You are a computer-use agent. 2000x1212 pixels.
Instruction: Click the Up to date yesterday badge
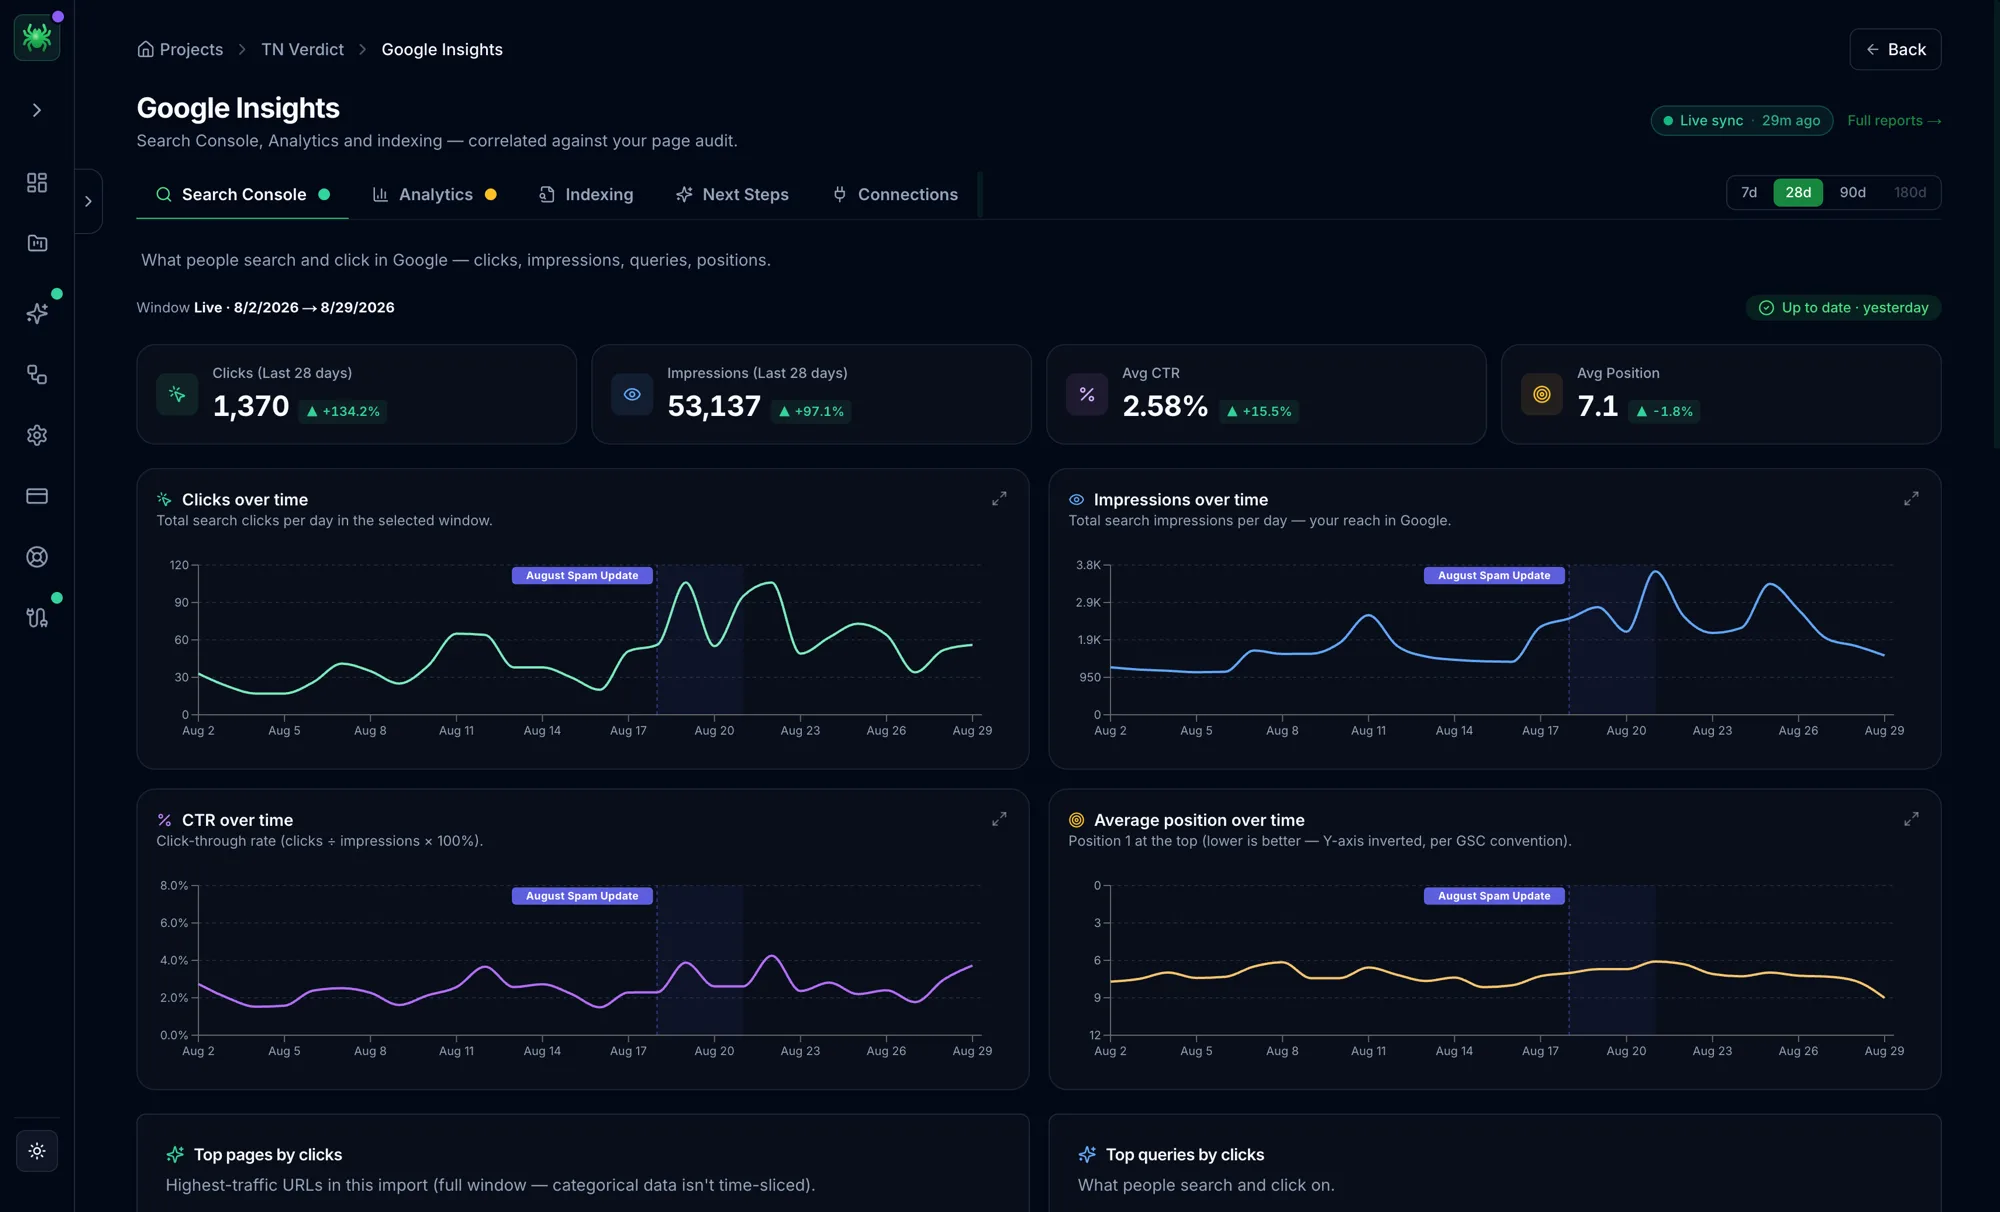(x=1844, y=307)
